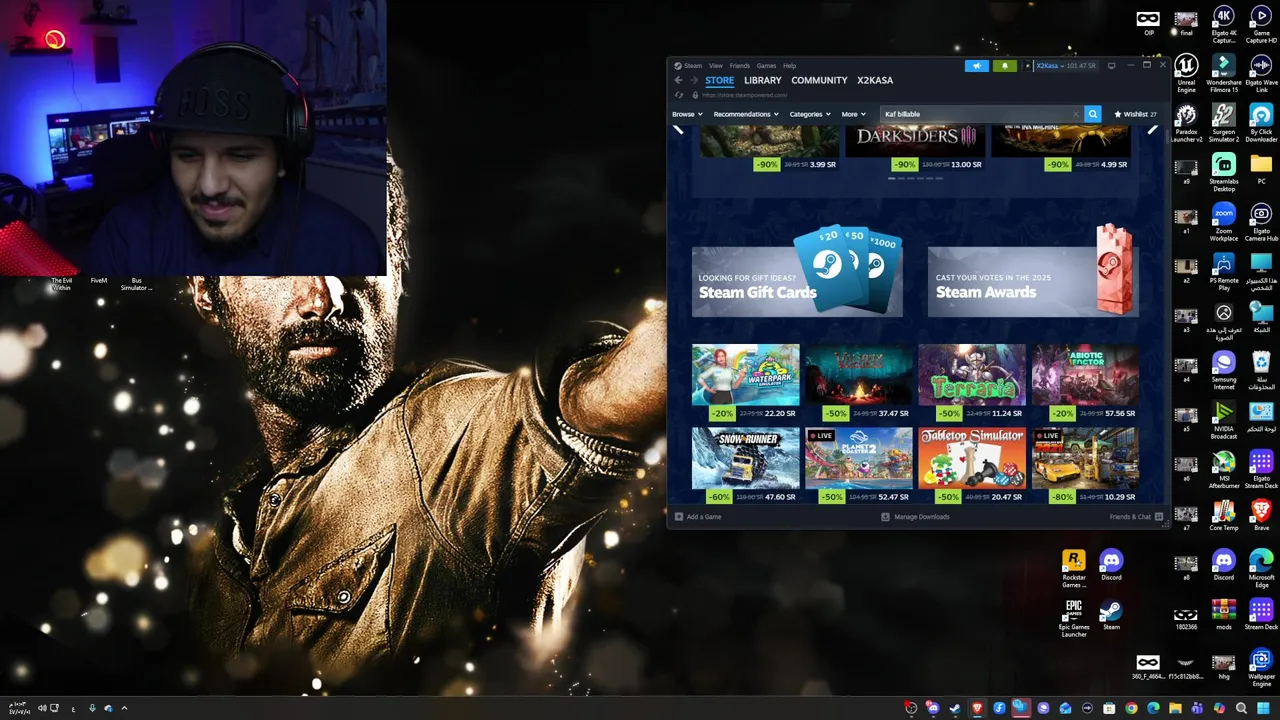Open the Waterpark Simulator game tile
The image size is (1280, 720).
[745, 383]
